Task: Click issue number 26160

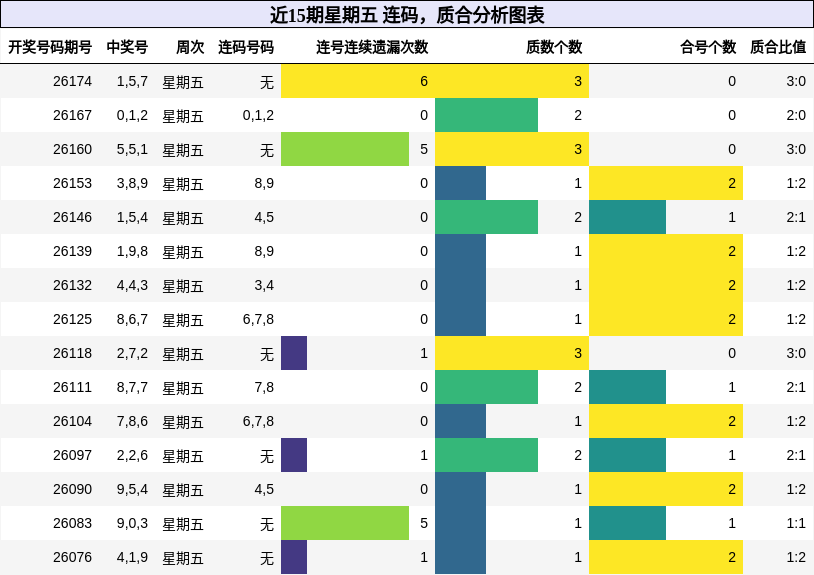Action: (72, 149)
